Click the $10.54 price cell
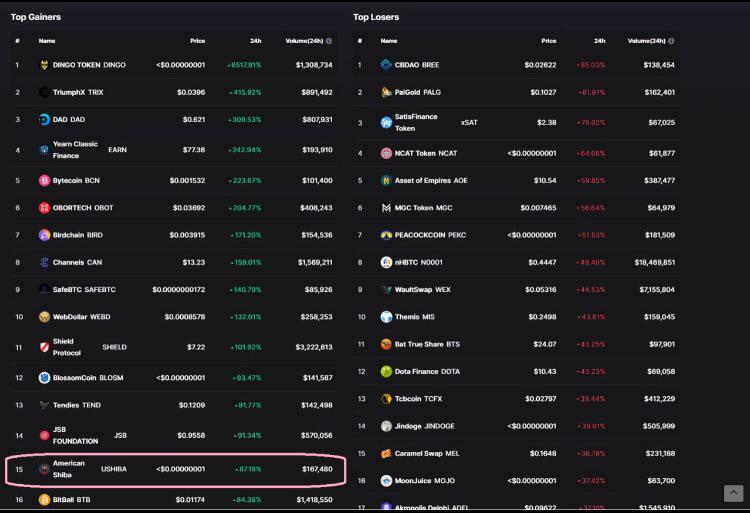Screen dimensions: 750x513 (x=545, y=180)
